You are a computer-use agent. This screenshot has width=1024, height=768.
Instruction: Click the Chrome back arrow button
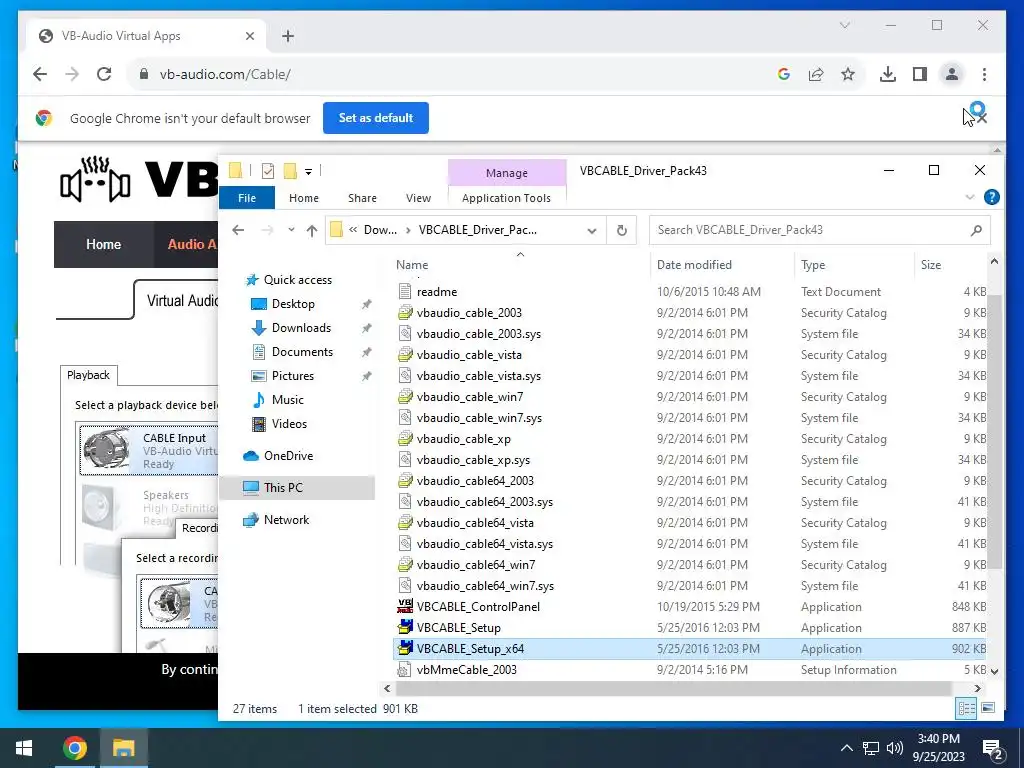tap(40, 74)
